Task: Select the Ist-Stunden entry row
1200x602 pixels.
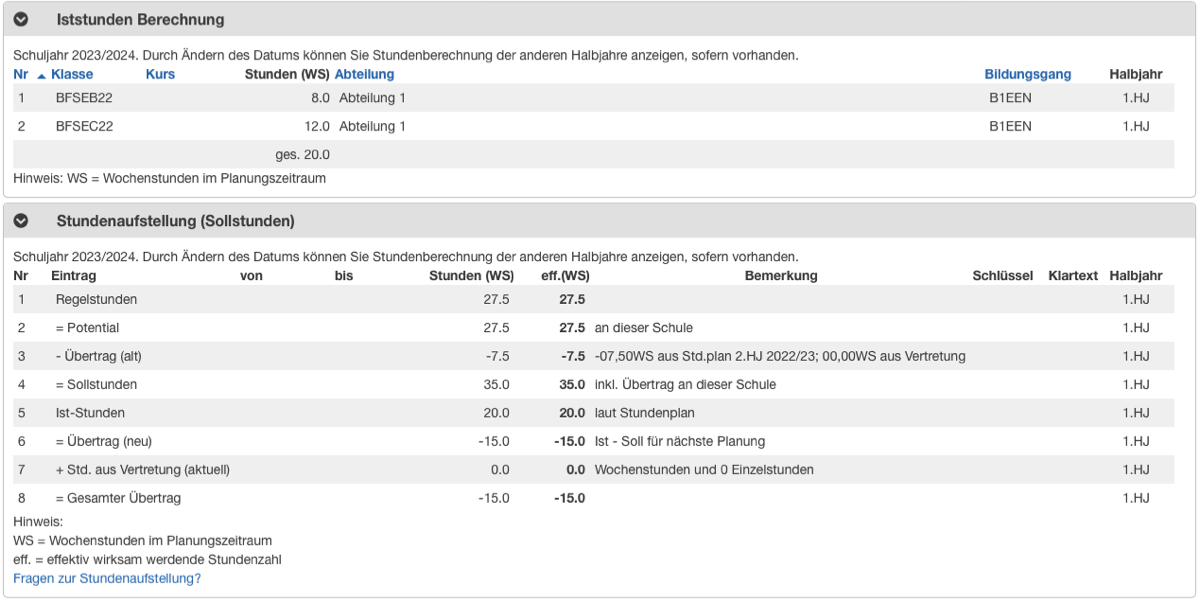Action: tap(594, 412)
